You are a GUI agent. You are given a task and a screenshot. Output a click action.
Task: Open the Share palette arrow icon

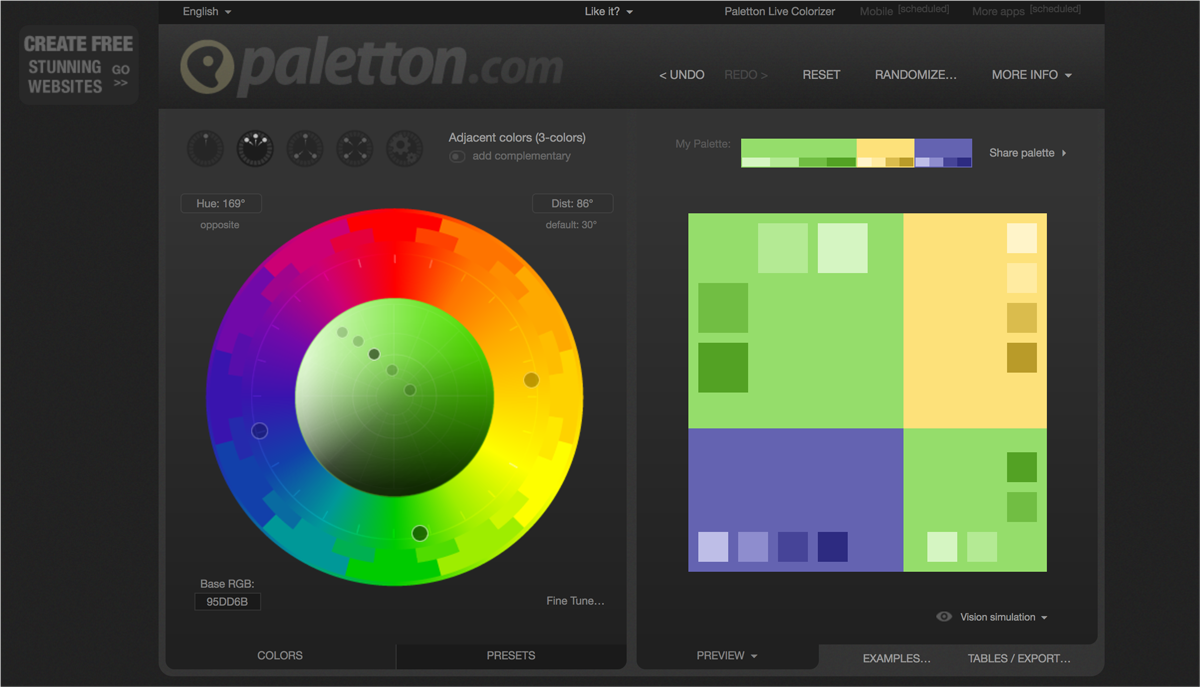tap(1064, 153)
